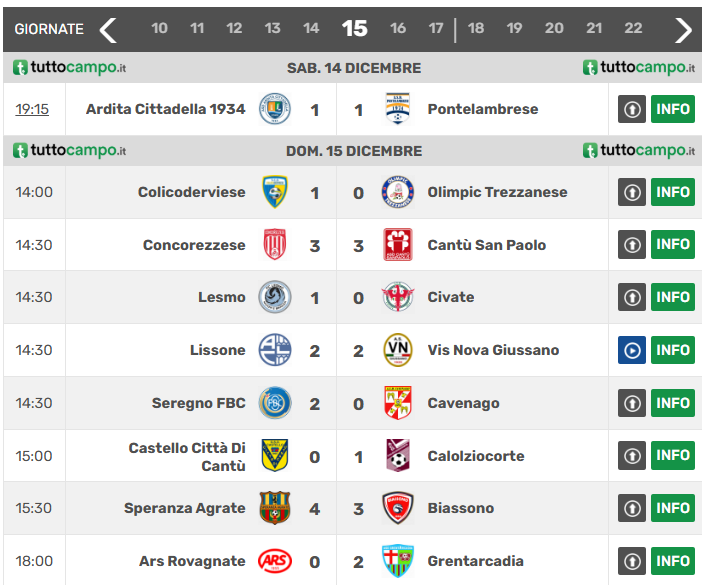Switch to giornata 22
This screenshot has width=702, height=585.
click(x=633, y=28)
